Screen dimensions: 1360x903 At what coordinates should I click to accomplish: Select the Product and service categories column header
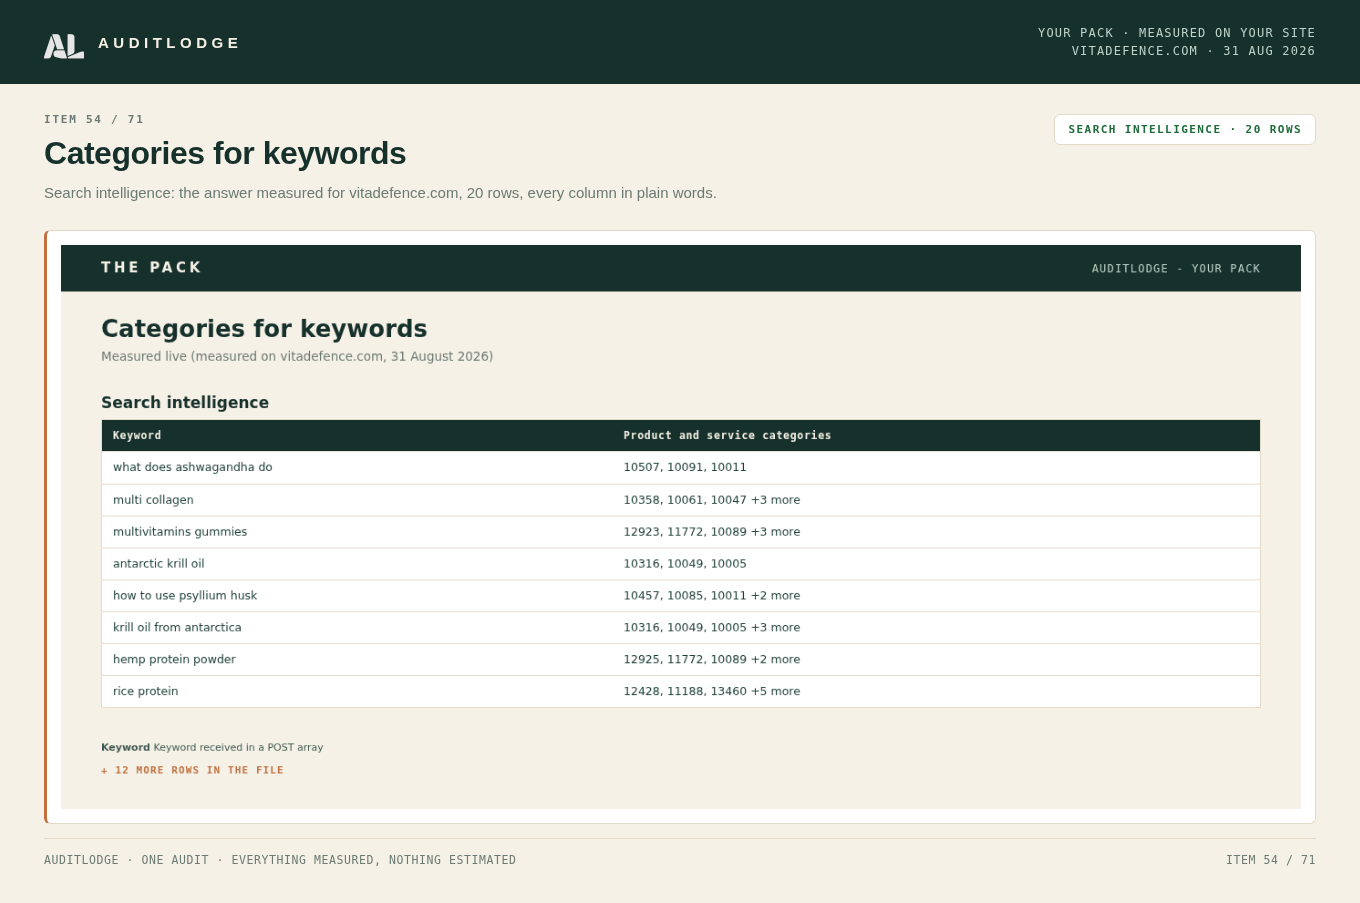[727, 435]
